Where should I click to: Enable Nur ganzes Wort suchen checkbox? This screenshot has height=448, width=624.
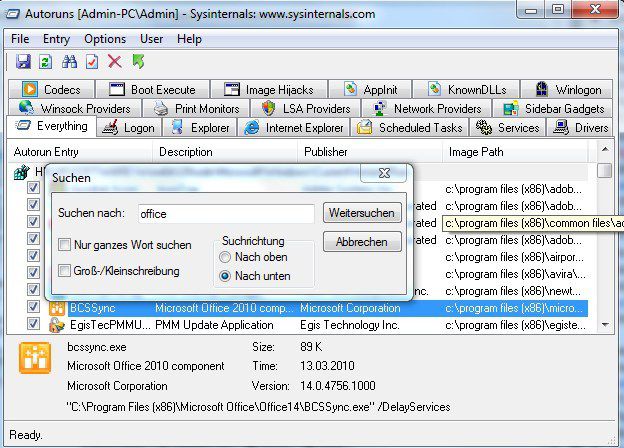point(64,244)
